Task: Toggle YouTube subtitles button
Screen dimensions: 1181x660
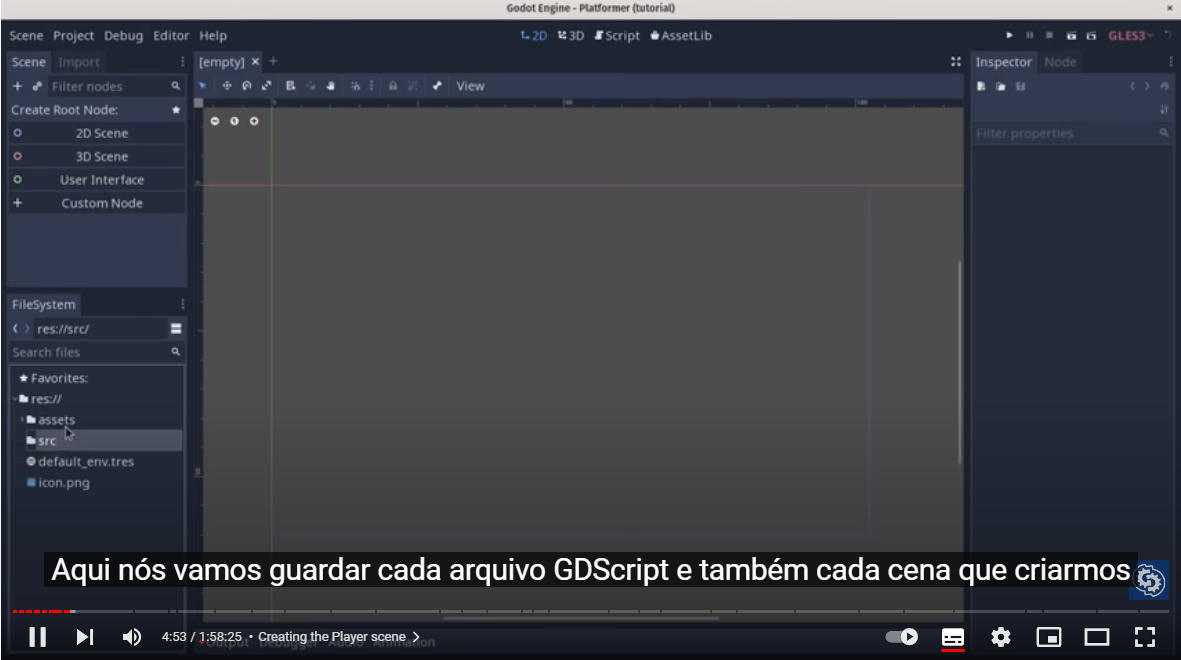Action: pyautogui.click(x=953, y=637)
